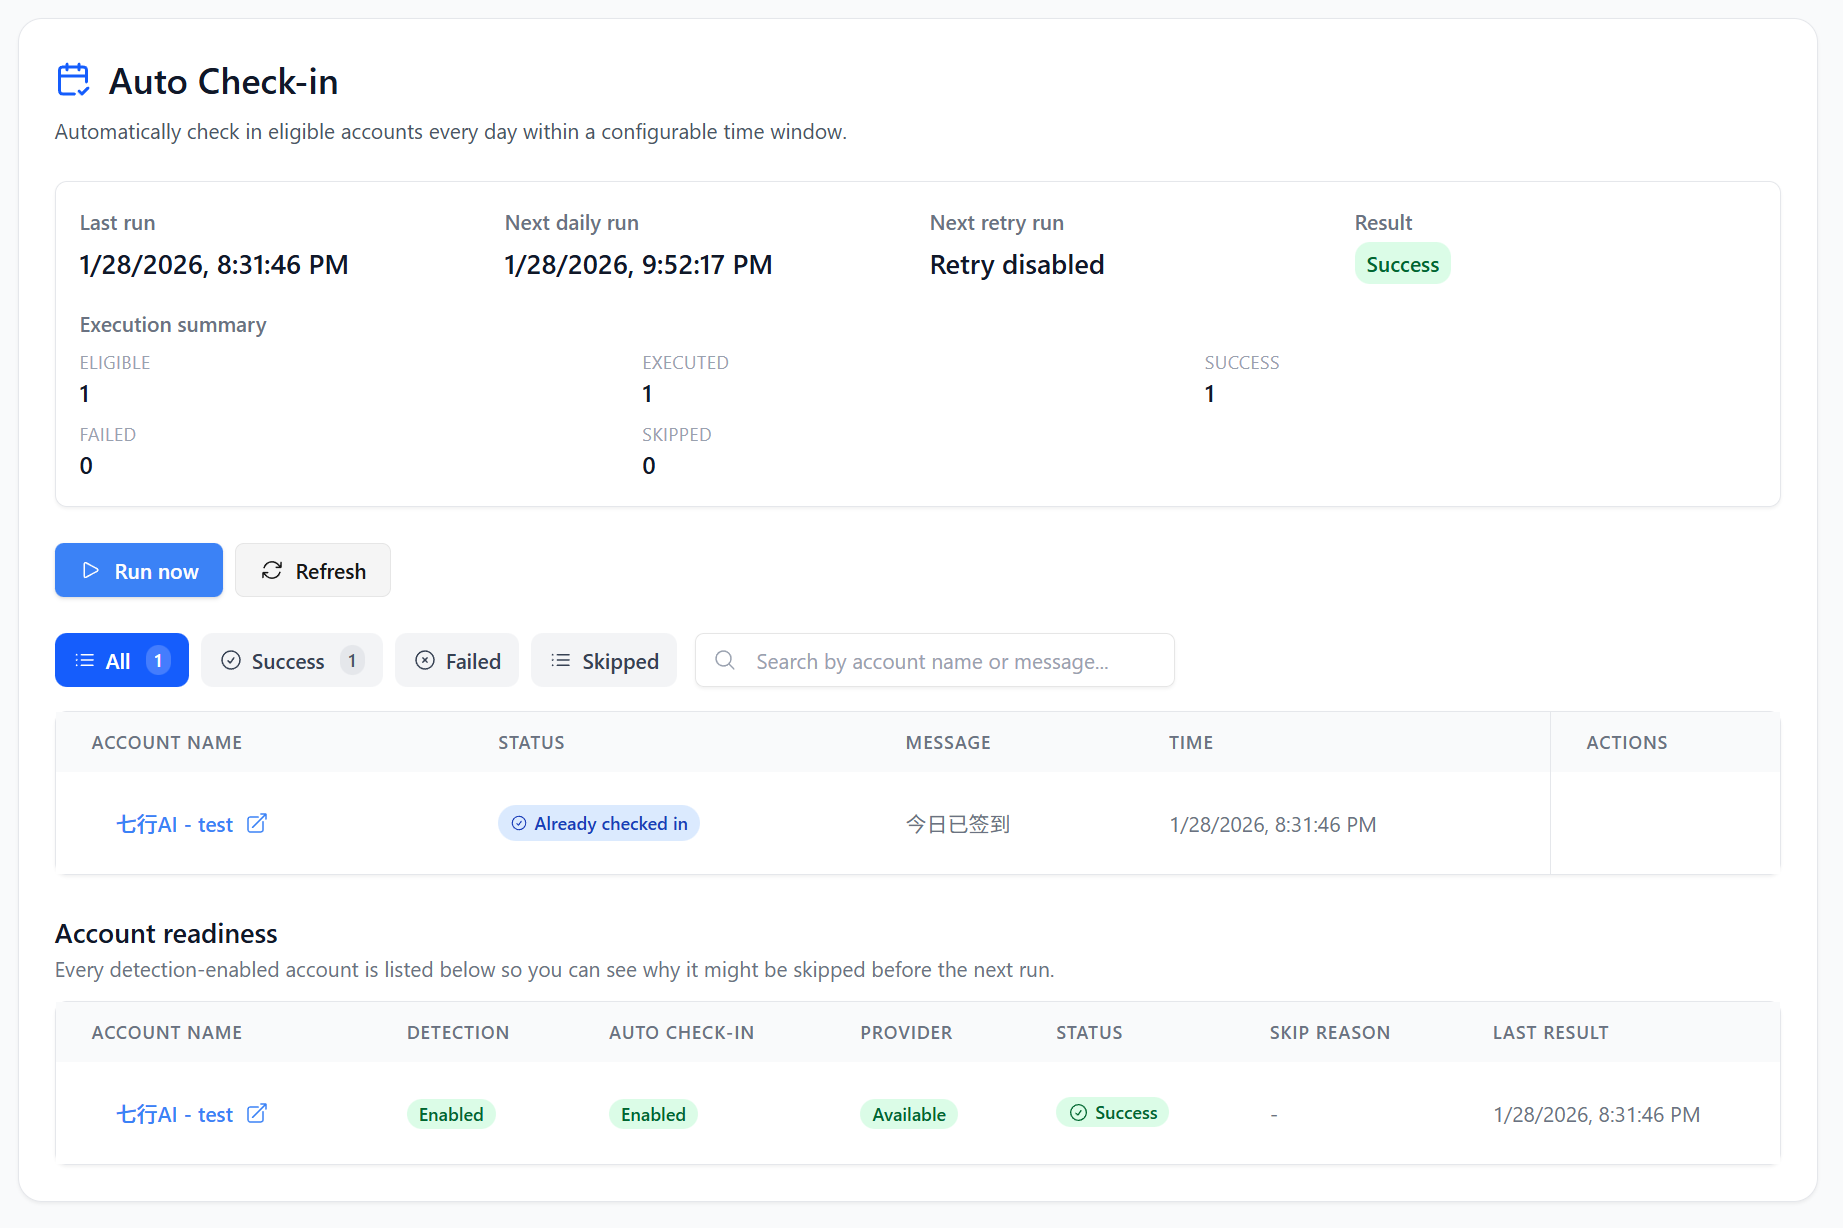Click the Already checked in status badge
Screen dimensions: 1843x1228
pos(599,823)
